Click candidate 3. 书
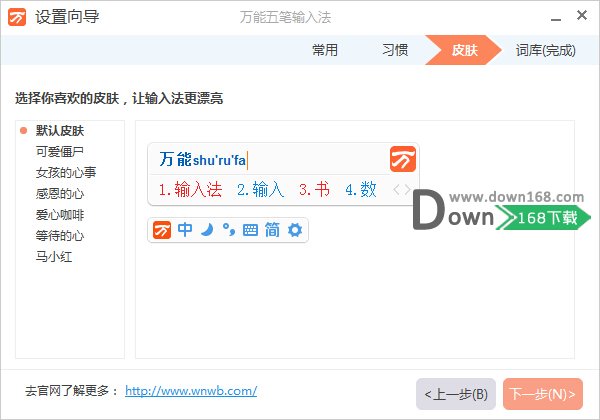Image resolution: width=600 pixels, height=420 pixels. pyautogui.click(x=314, y=189)
